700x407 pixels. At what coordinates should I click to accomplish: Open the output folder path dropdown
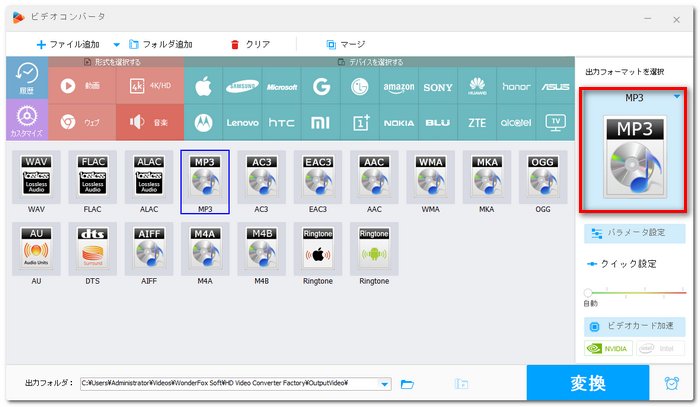(385, 384)
